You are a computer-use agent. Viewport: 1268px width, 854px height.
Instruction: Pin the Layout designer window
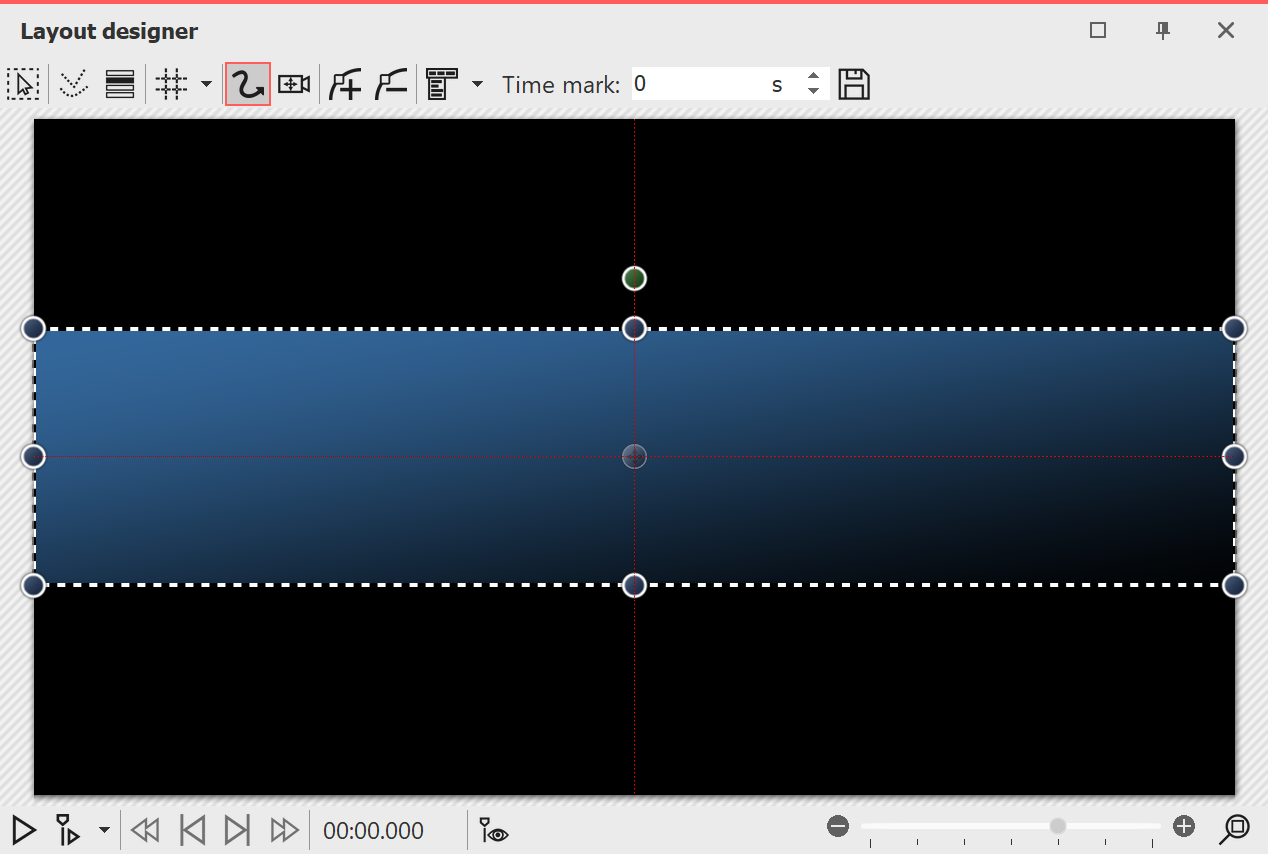coord(1162,31)
